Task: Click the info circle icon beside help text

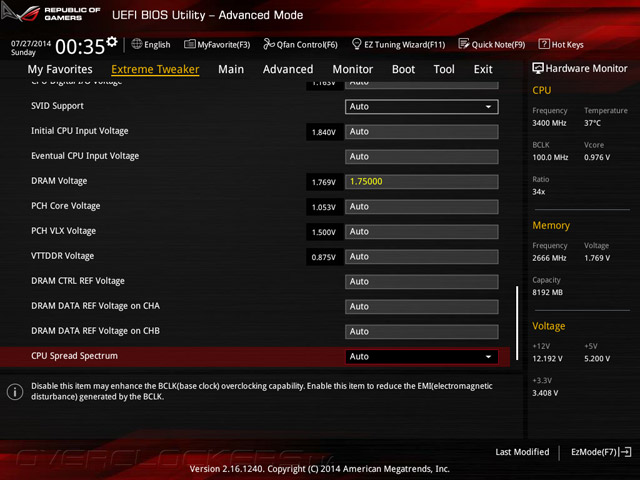Action: (15, 392)
